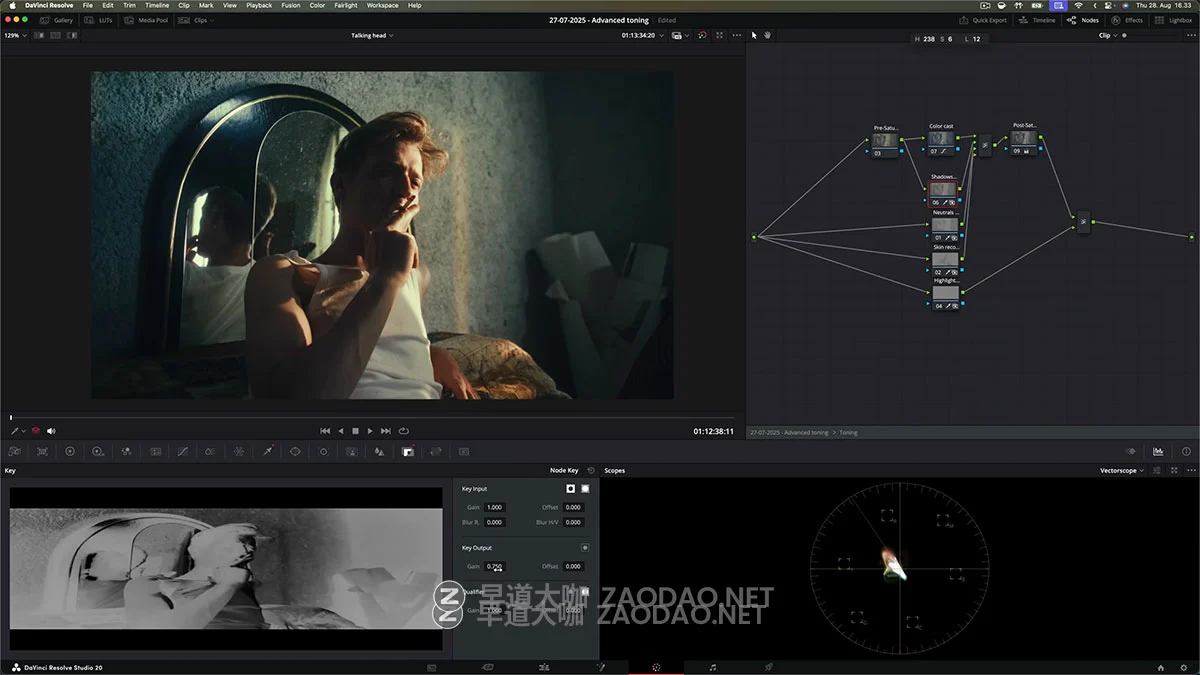Image resolution: width=1200 pixels, height=675 pixels.
Task: Select the hand pan tool in node editor
Action: point(767,35)
